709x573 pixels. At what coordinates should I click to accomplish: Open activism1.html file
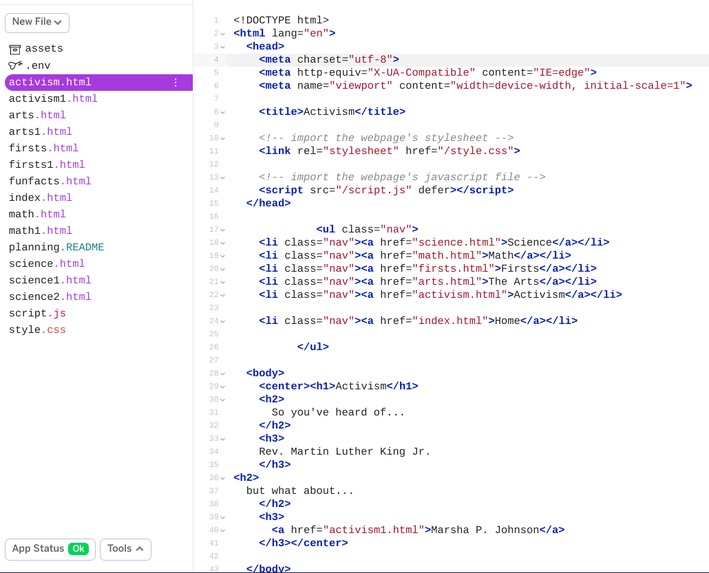[53, 99]
